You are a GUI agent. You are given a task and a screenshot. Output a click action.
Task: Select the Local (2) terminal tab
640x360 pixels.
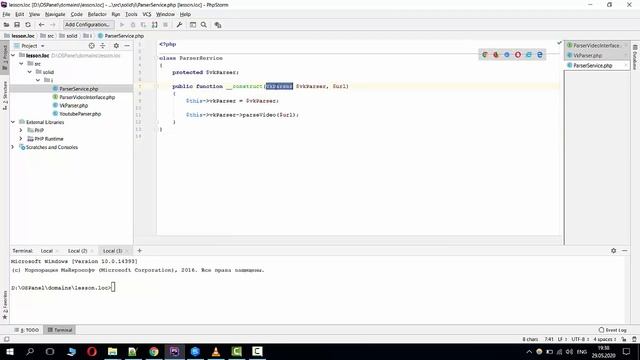79,251
